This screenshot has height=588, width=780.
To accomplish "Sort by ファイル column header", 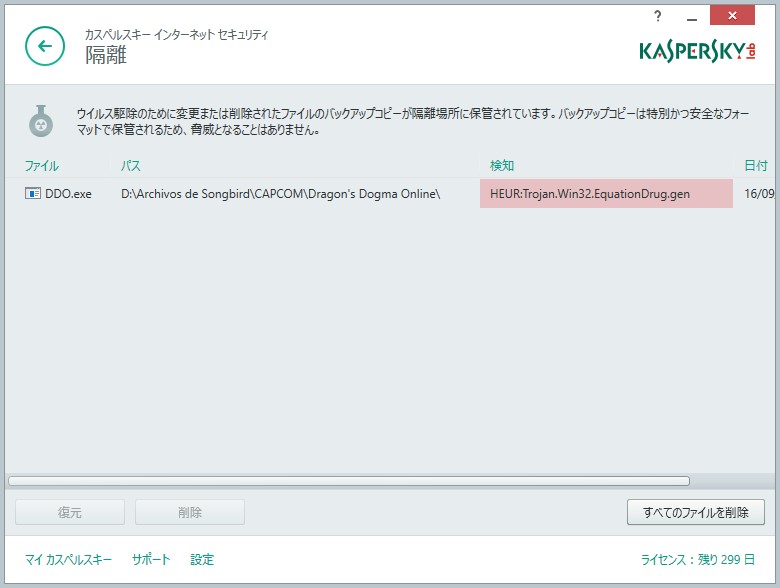I will click(x=42, y=166).
